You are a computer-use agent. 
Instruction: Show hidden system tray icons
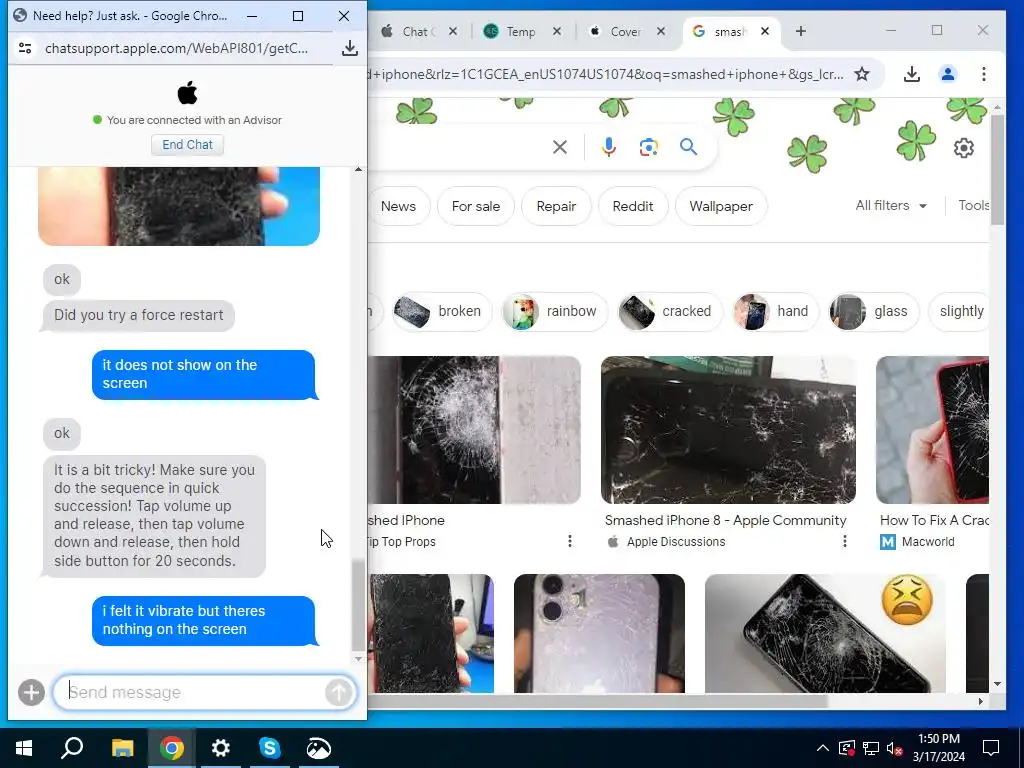click(823, 748)
